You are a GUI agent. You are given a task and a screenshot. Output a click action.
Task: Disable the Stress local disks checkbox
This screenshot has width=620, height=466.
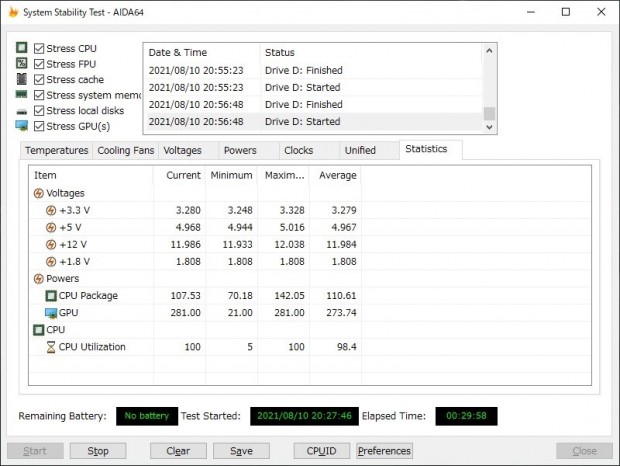[x=39, y=111]
